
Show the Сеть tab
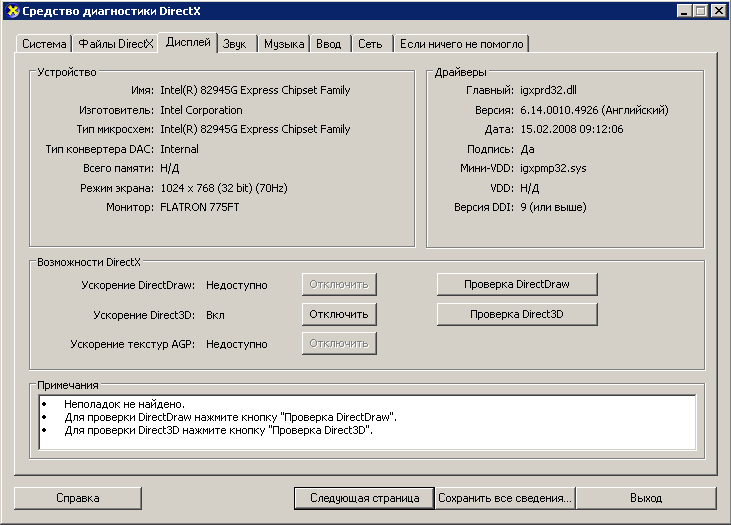(370, 44)
